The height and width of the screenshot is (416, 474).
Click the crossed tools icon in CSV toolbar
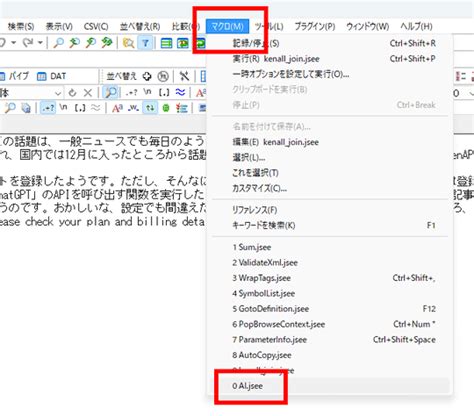(184, 76)
